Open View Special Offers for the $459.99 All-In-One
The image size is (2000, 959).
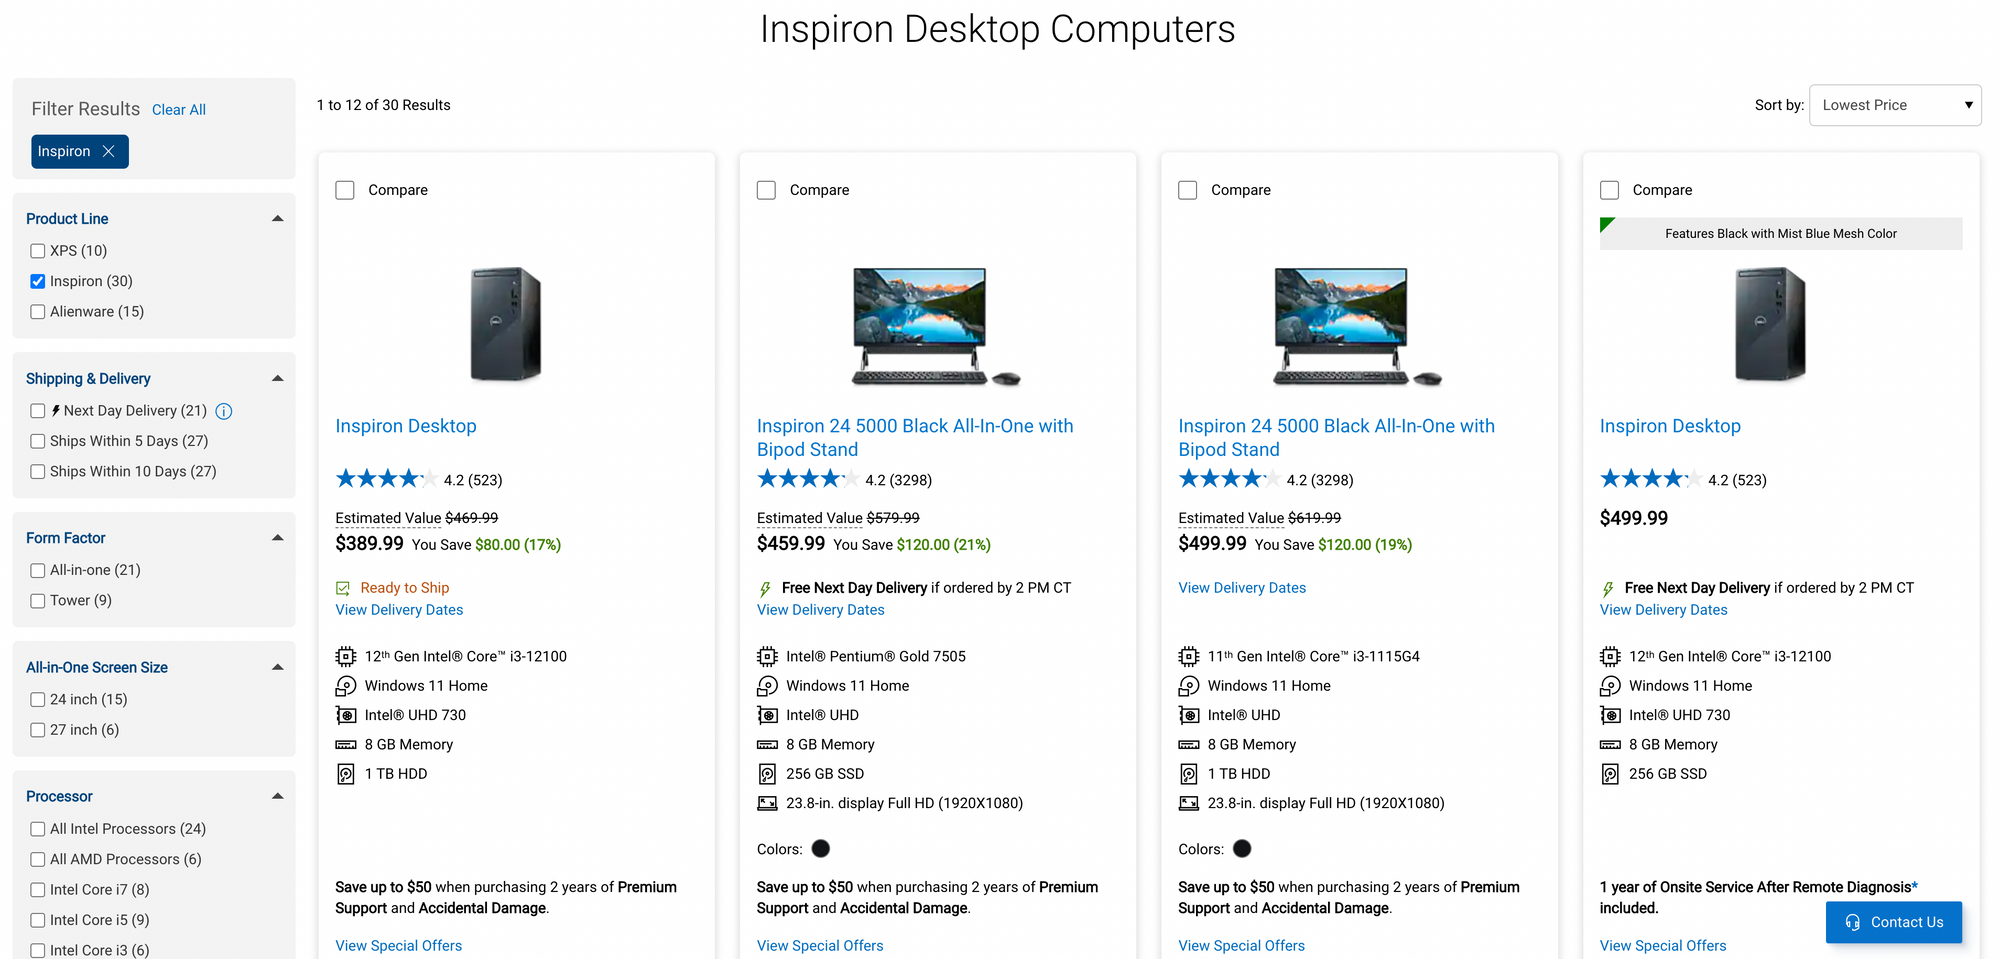pos(820,945)
